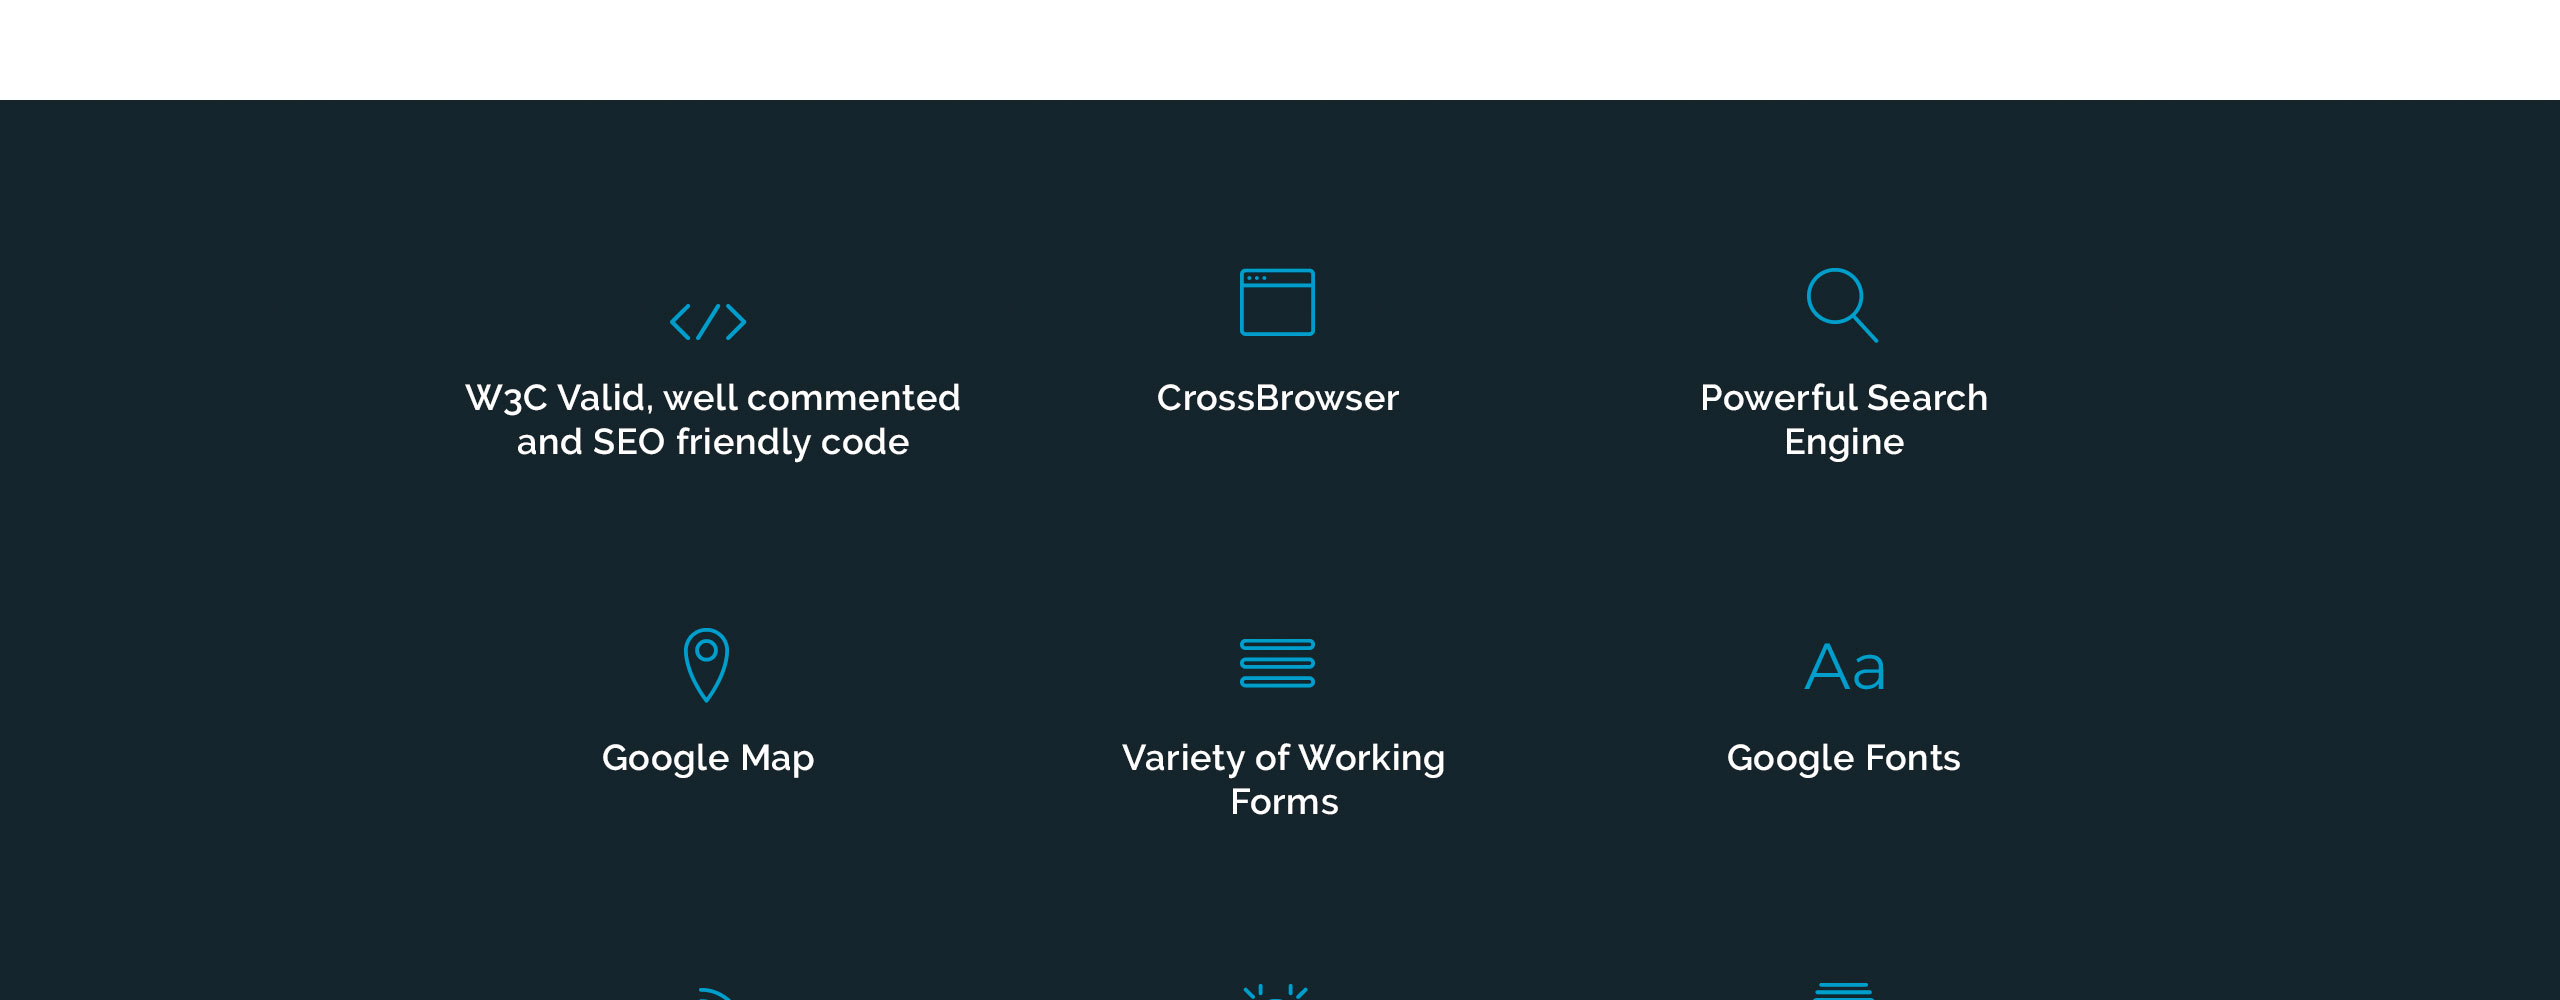The image size is (2560, 1000).
Task: Select 'Variety of Working Forms' heading
Action: click(1283, 780)
